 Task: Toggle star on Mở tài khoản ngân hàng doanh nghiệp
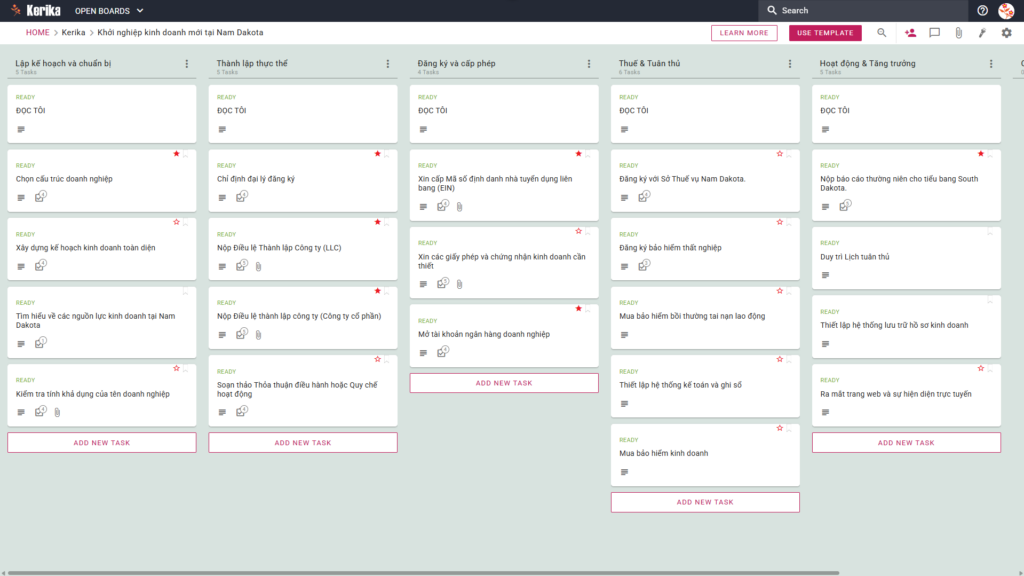click(x=579, y=308)
